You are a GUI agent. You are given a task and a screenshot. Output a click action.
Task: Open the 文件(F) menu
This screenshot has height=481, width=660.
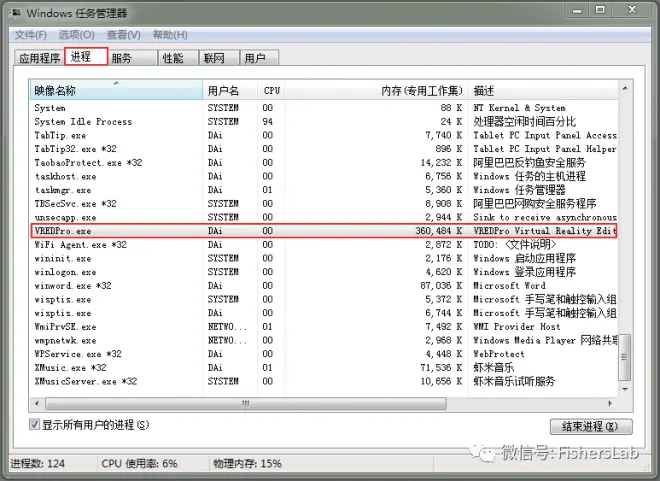pos(30,35)
